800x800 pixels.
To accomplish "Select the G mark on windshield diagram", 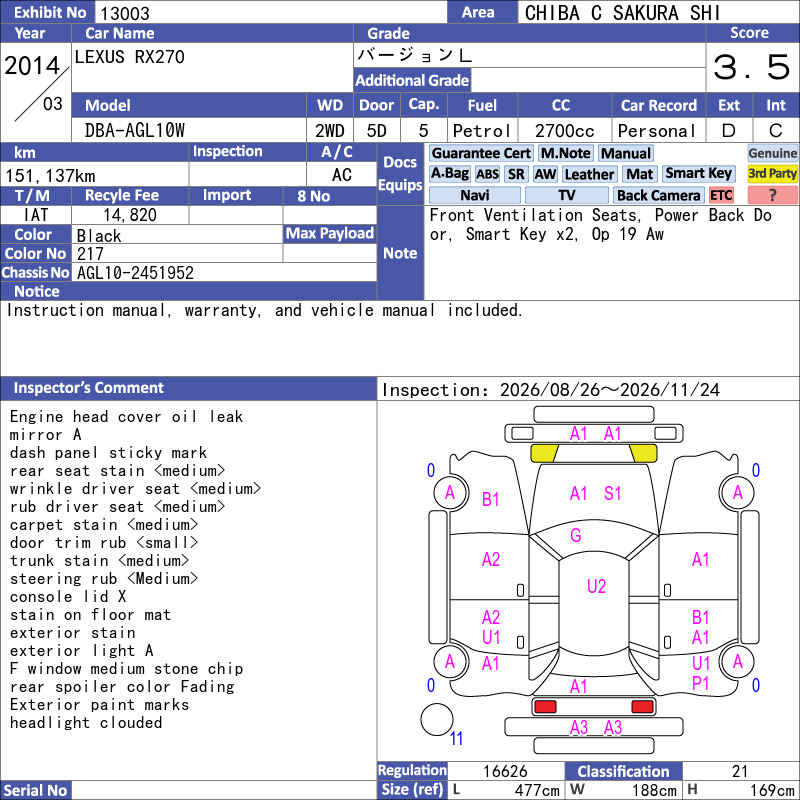I will (576, 535).
